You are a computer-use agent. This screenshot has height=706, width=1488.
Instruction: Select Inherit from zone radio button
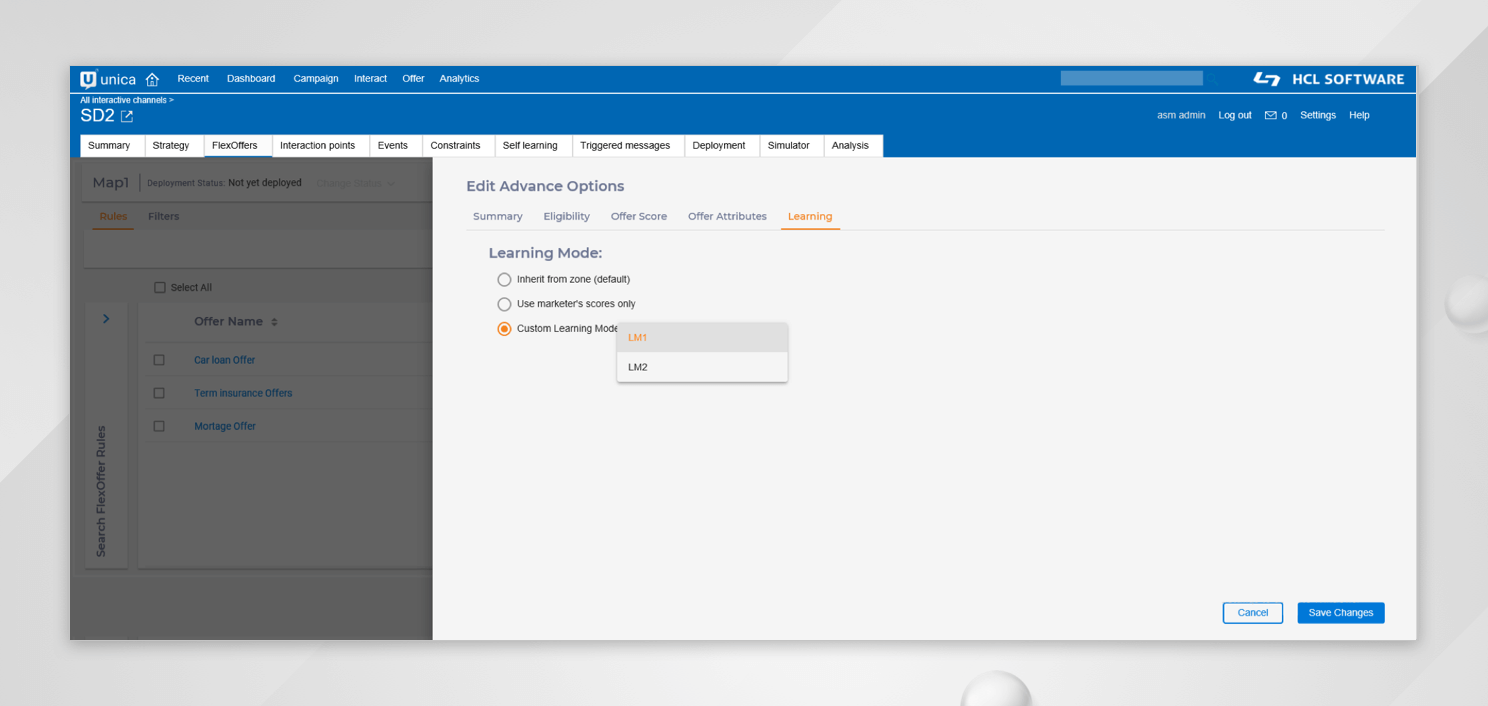click(504, 280)
